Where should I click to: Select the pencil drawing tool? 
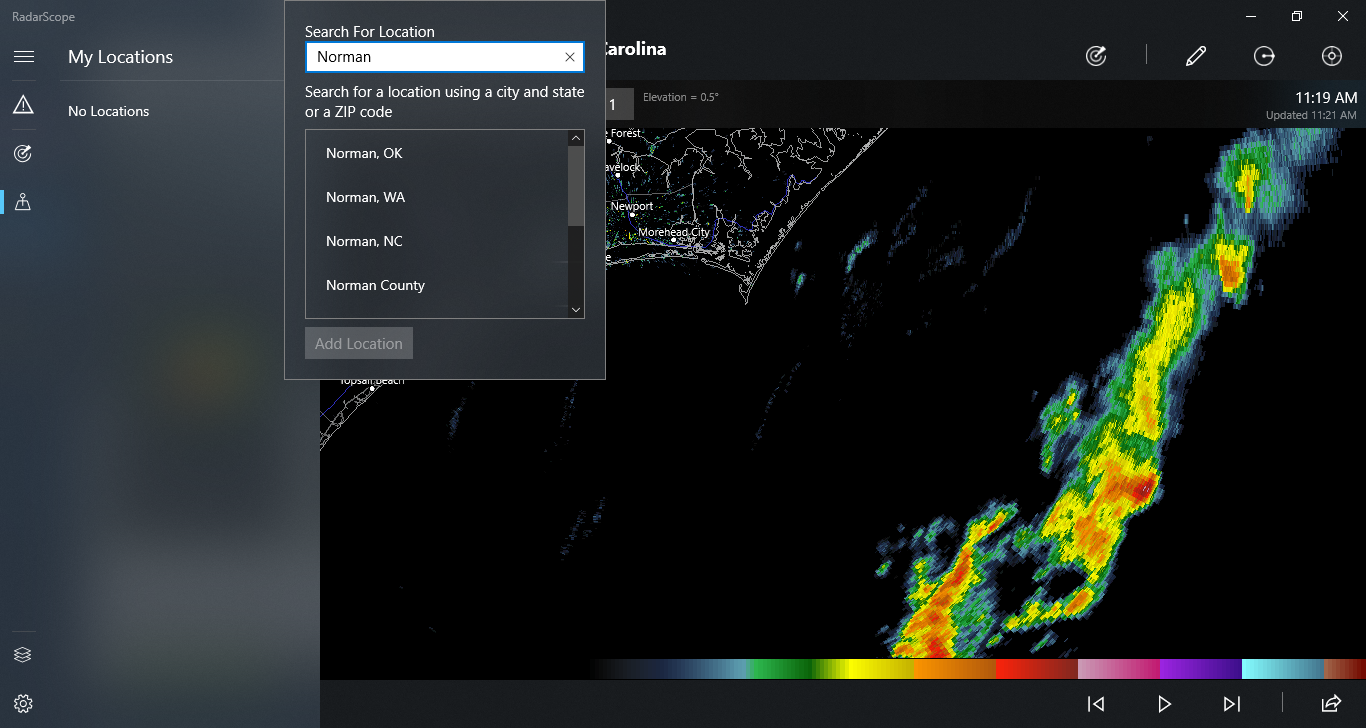click(x=1196, y=56)
